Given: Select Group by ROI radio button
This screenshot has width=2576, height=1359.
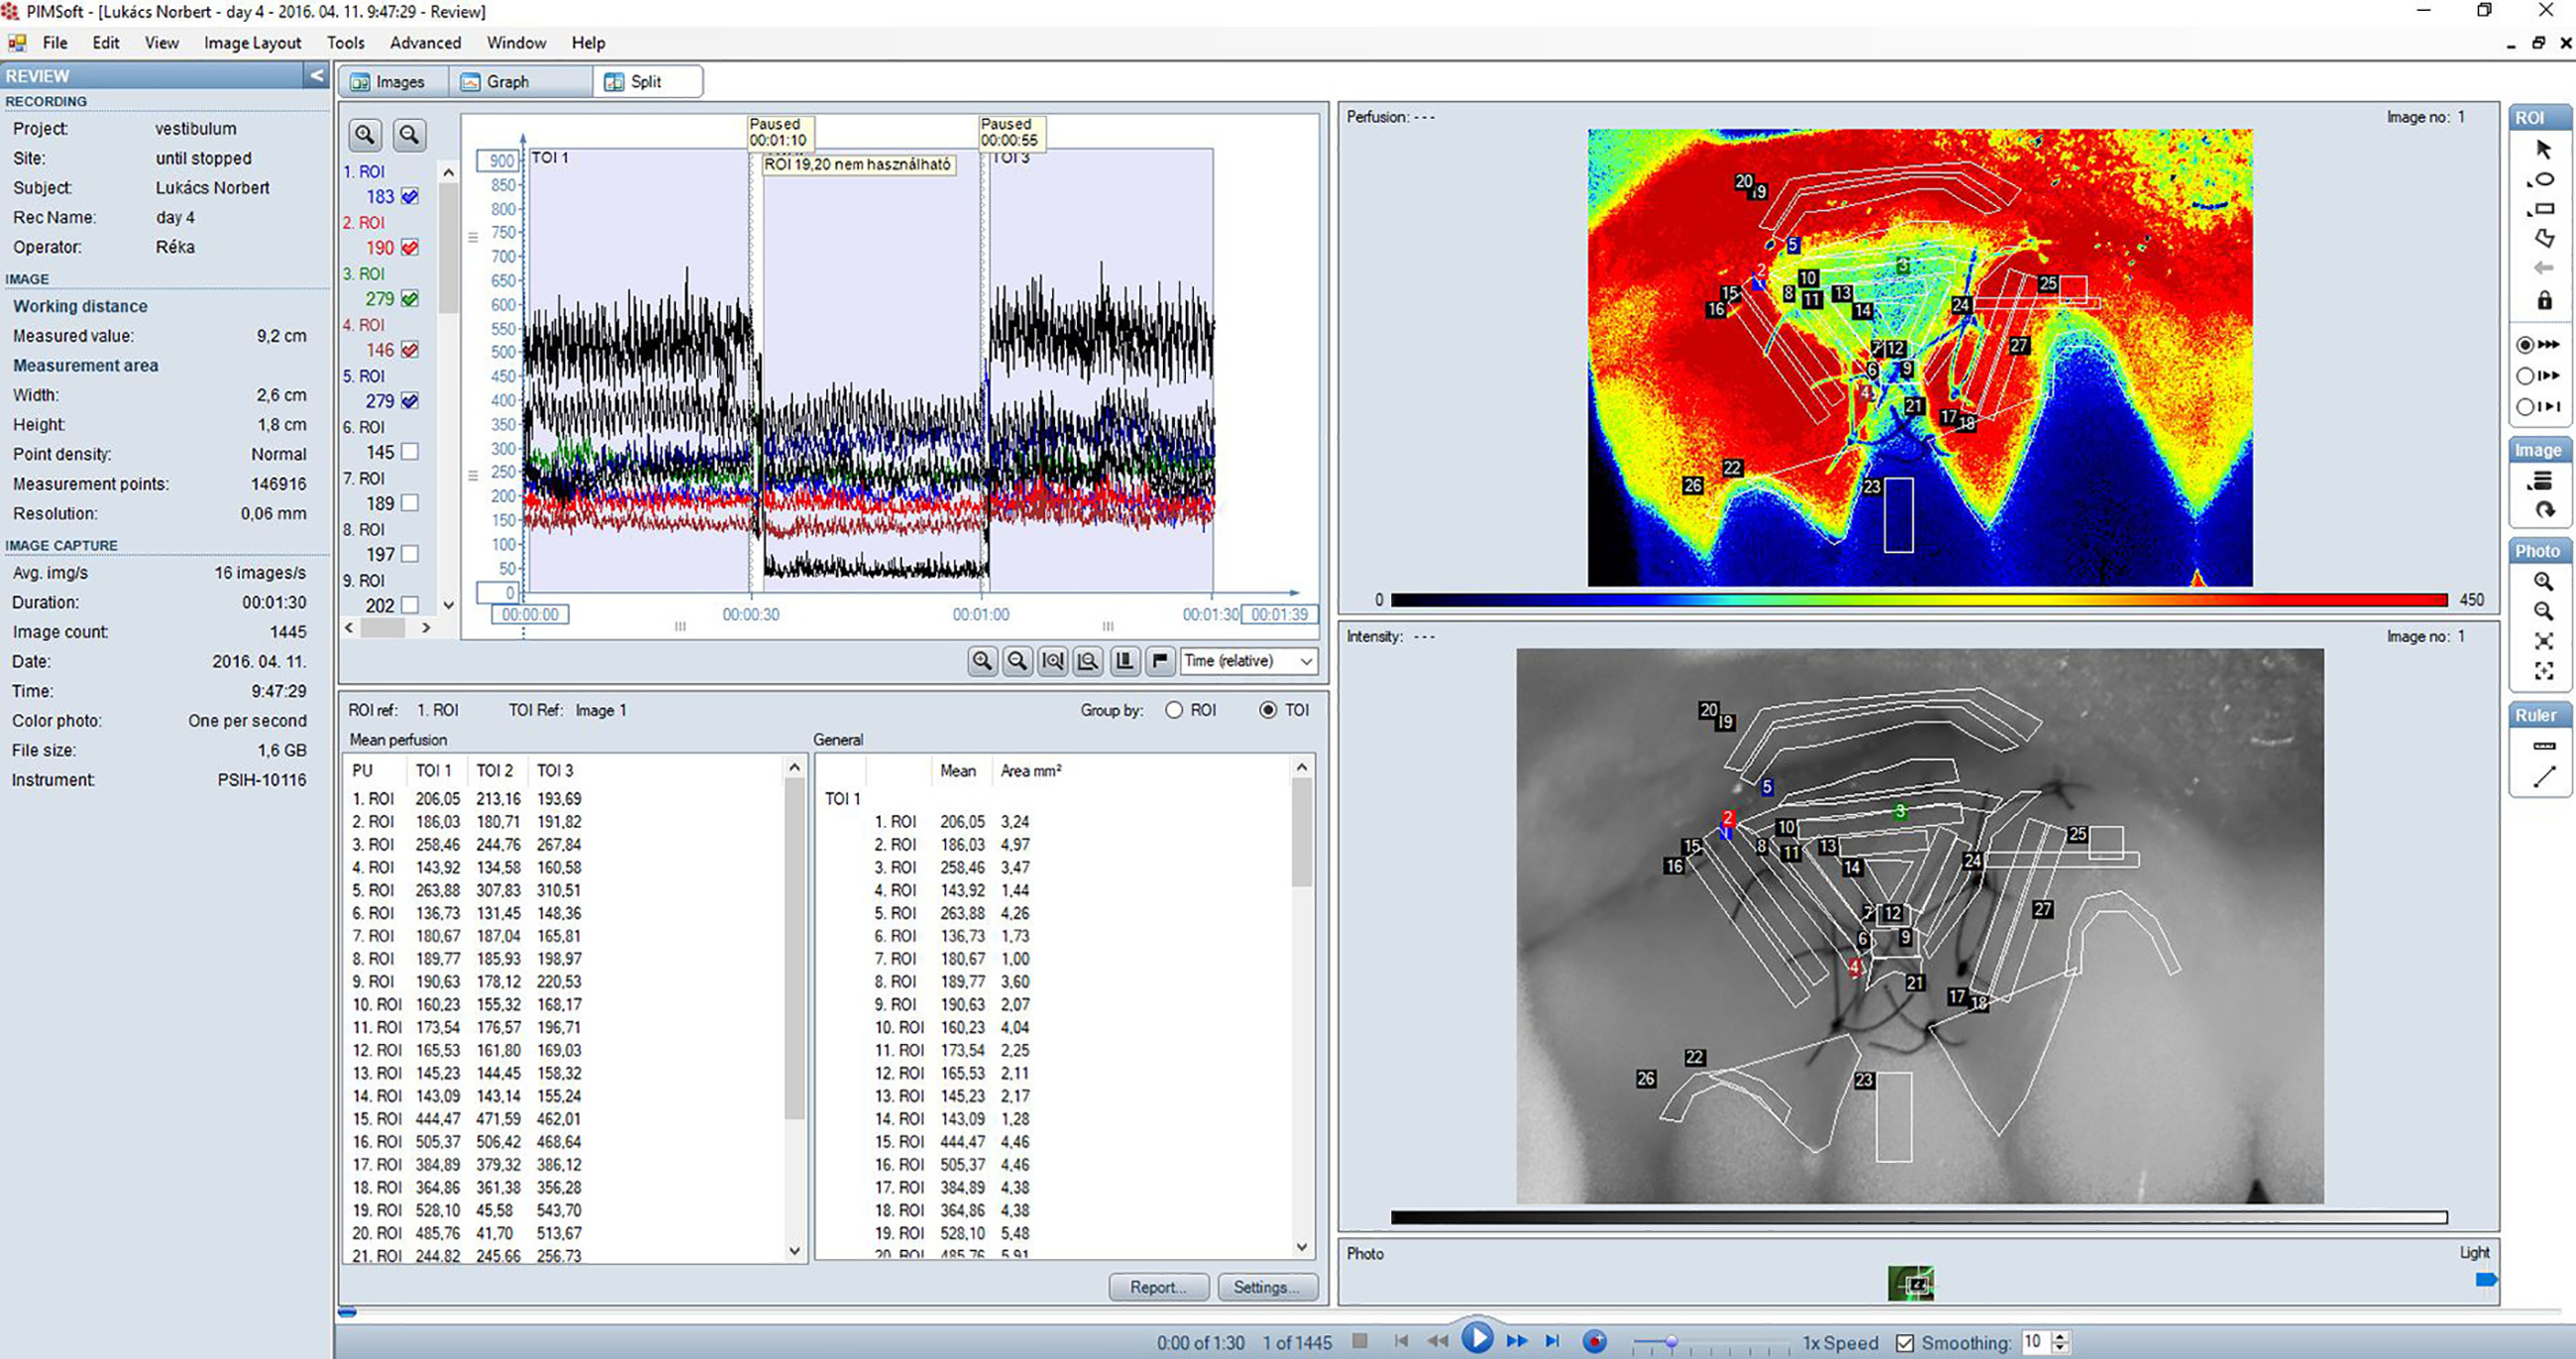Looking at the screenshot, I should coord(1174,710).
